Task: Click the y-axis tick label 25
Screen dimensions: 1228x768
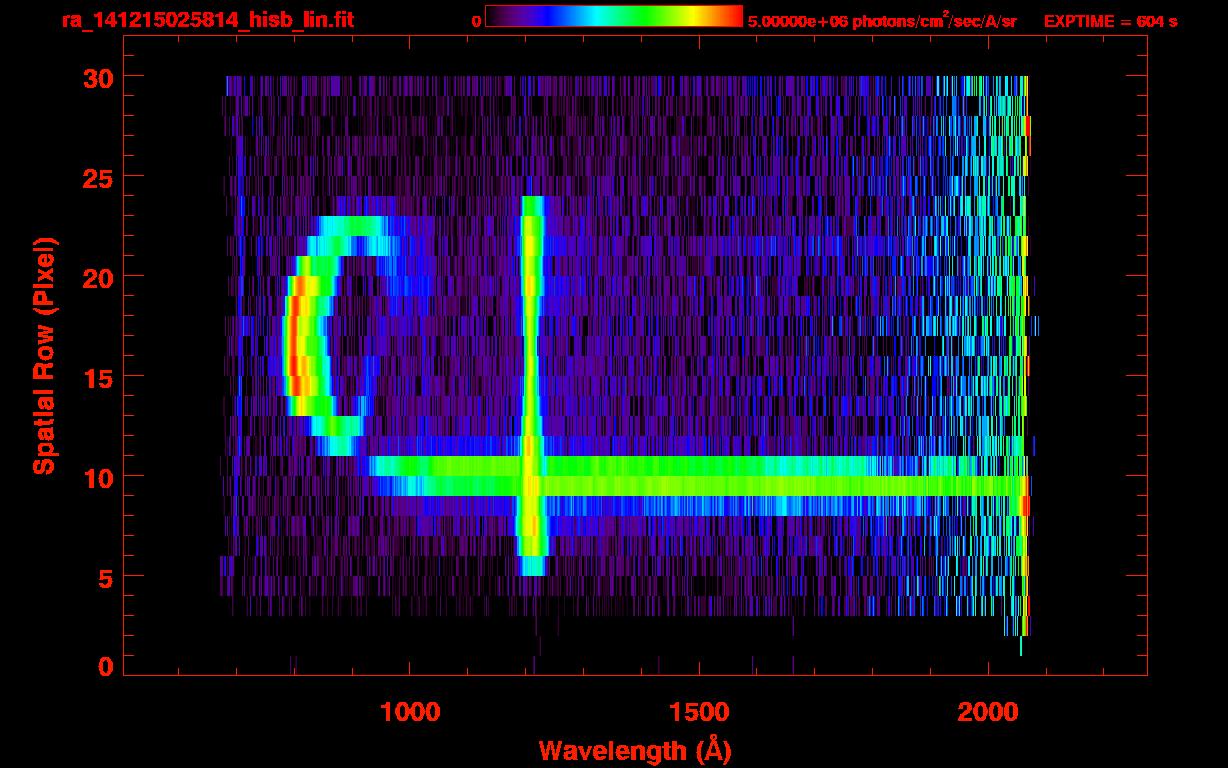Action: pos(98,177)
